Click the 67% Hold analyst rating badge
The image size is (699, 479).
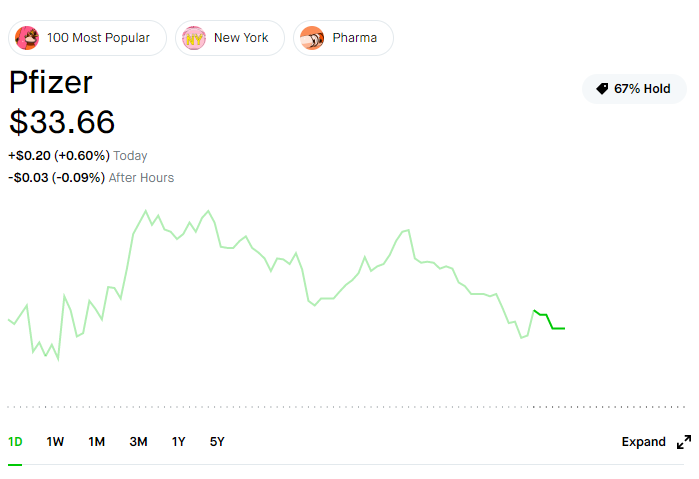[x=634, y=89]
